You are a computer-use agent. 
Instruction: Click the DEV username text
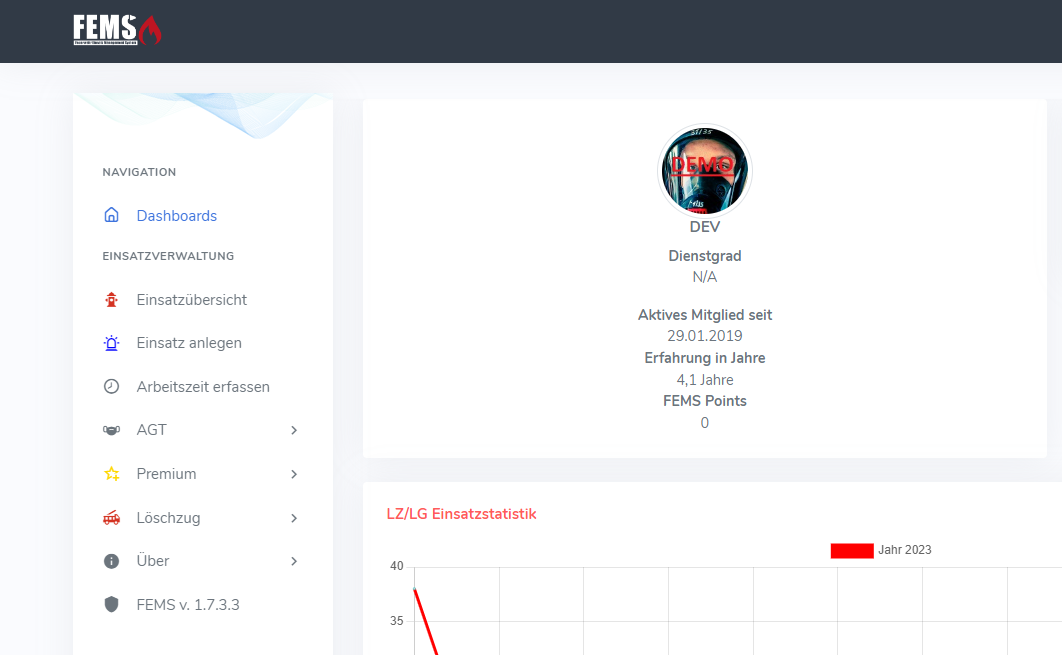point(704,227)
